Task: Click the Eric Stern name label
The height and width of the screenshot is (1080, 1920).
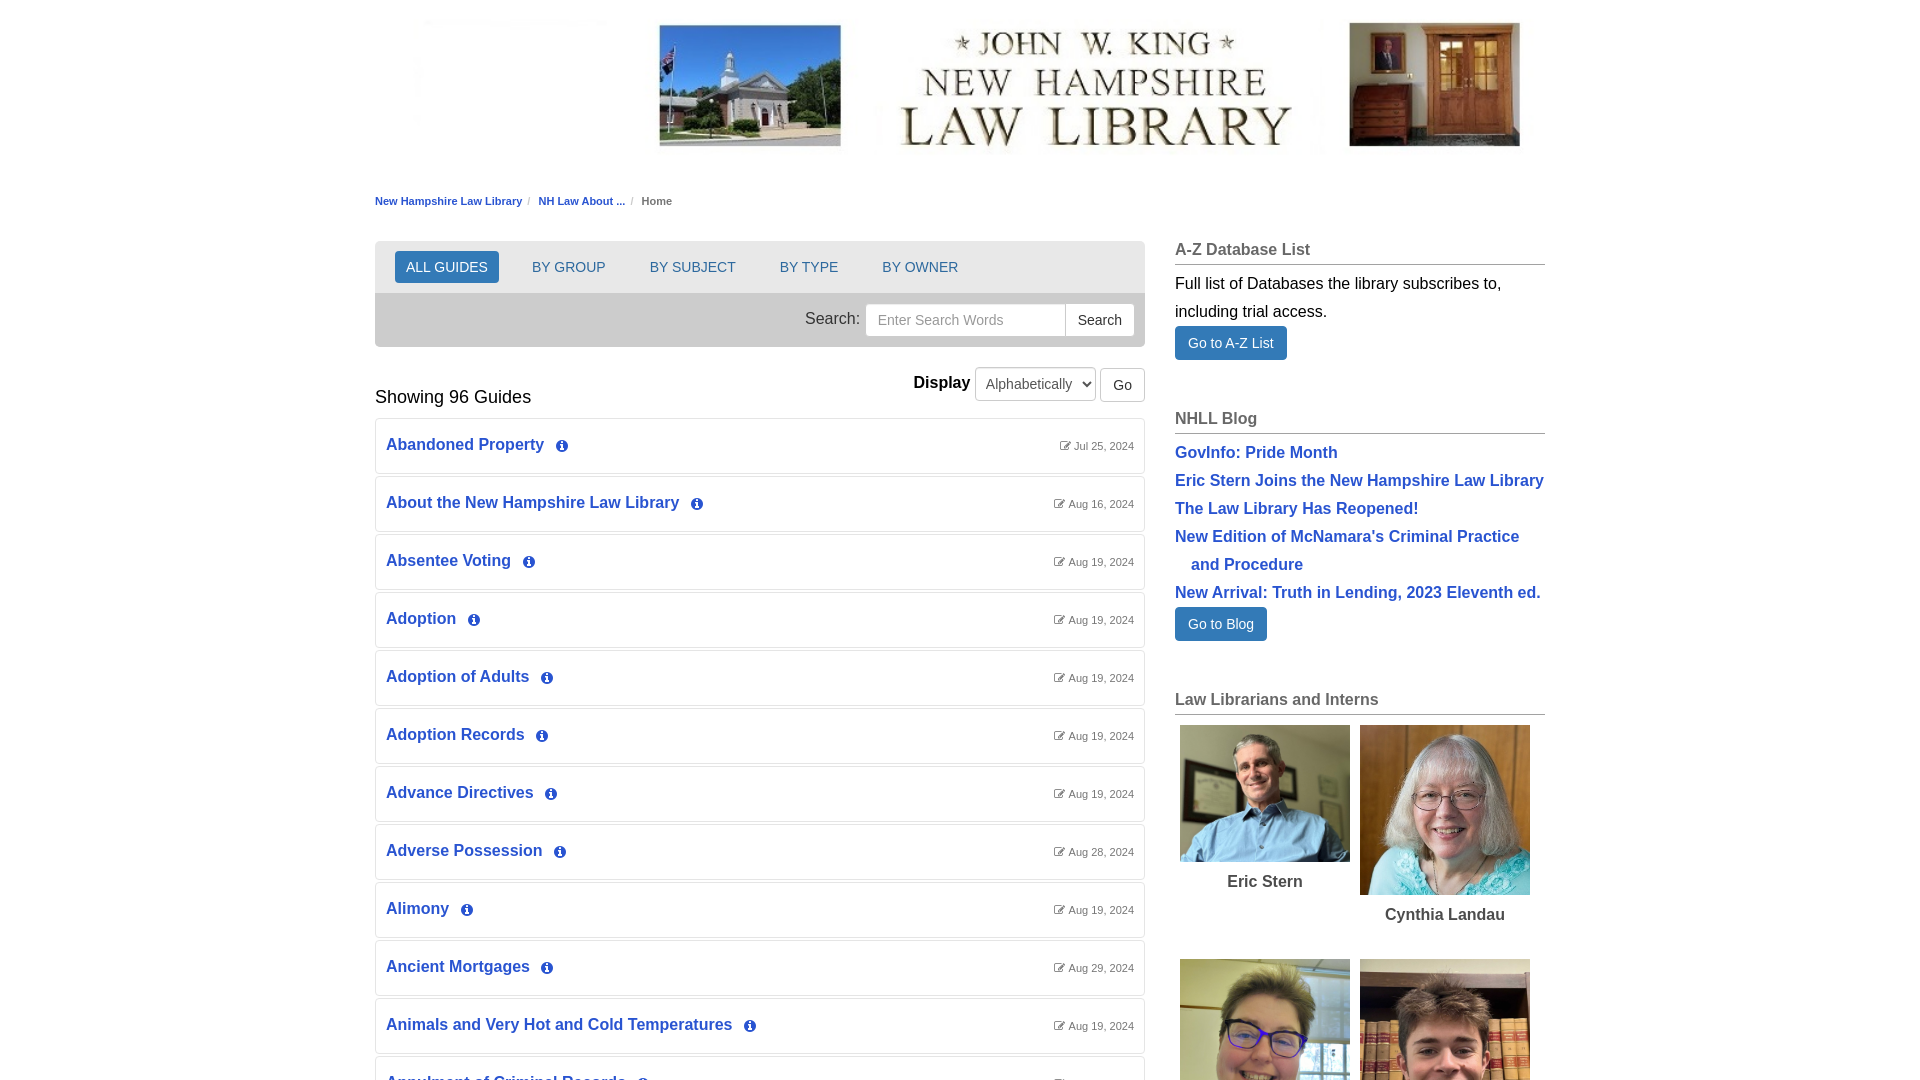Action: coord(1265,882)
